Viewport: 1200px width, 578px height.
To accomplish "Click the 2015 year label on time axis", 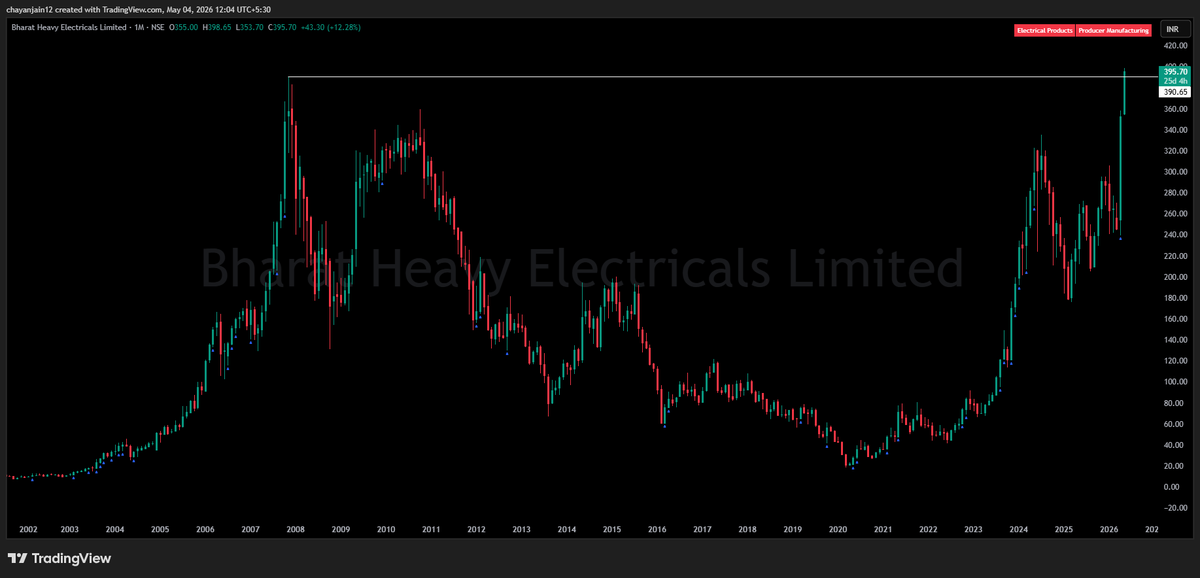I will pyautogui.click(x=611, y=529).
